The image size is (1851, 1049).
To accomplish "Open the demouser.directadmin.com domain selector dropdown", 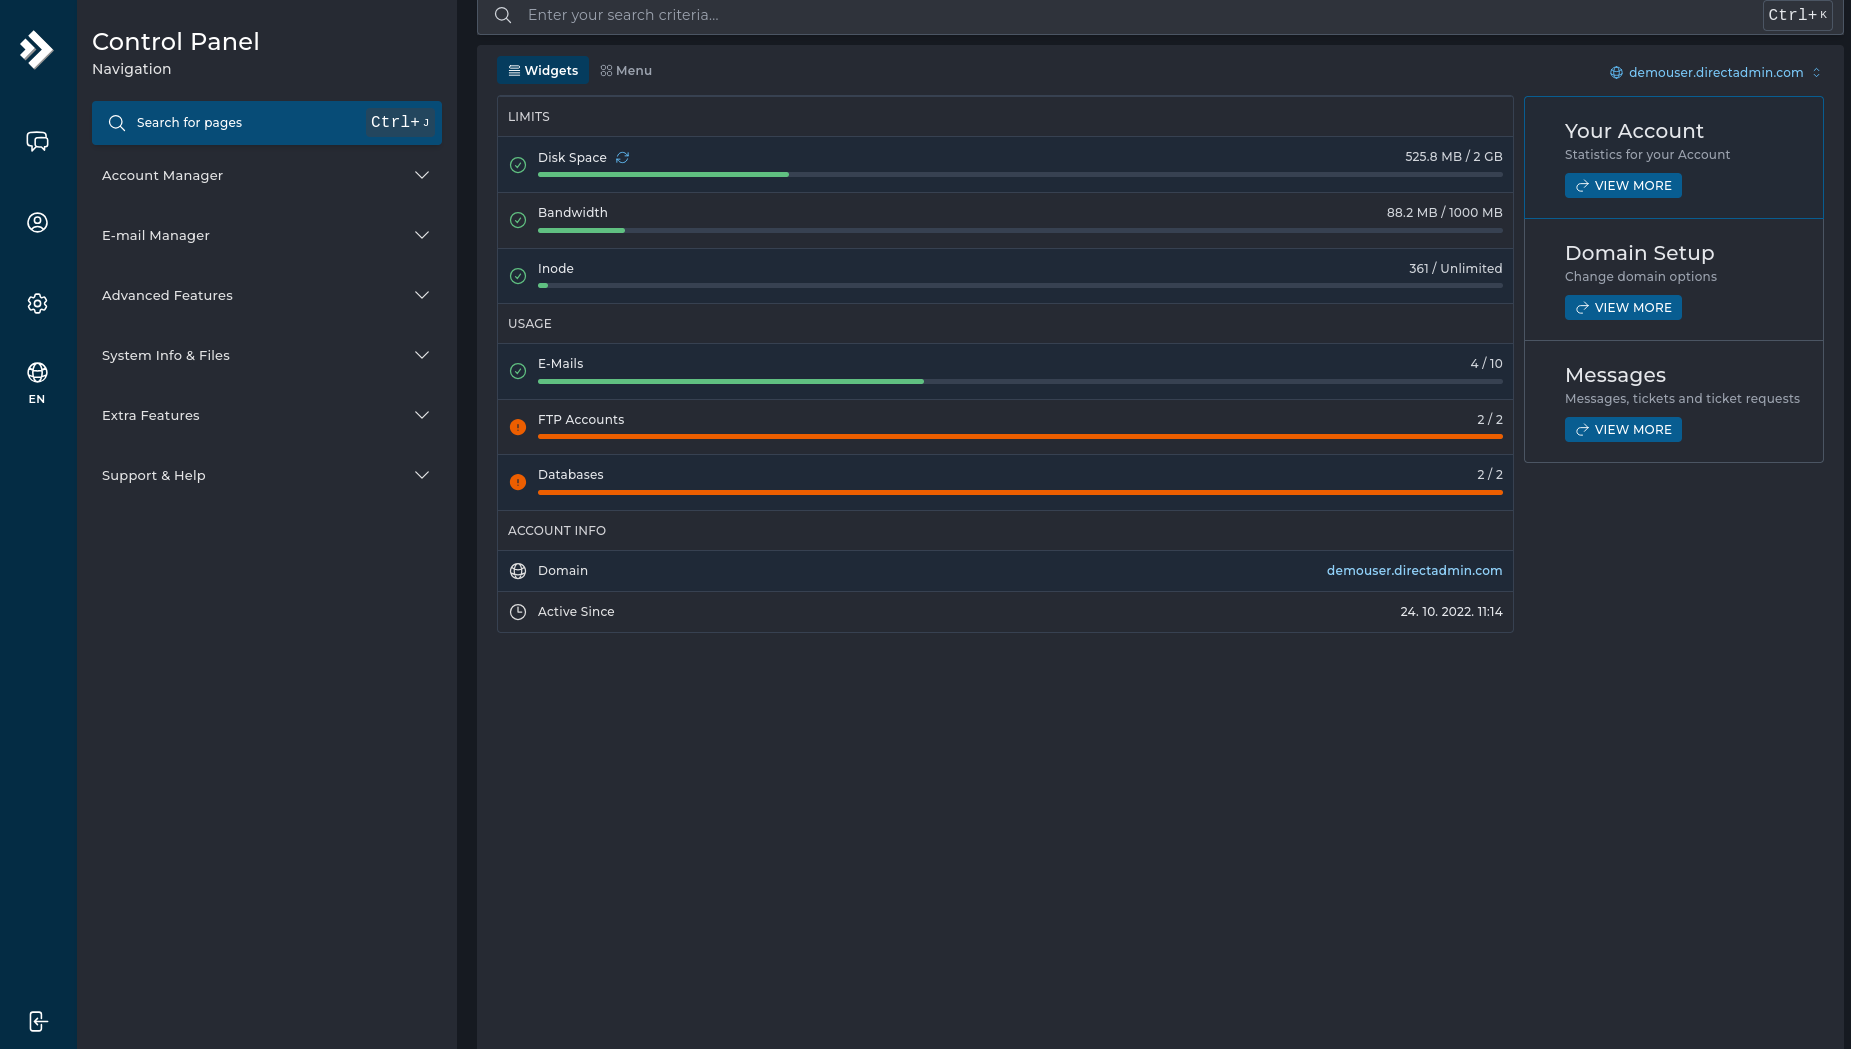I will pyautogui.click(x=1715, y=72).
